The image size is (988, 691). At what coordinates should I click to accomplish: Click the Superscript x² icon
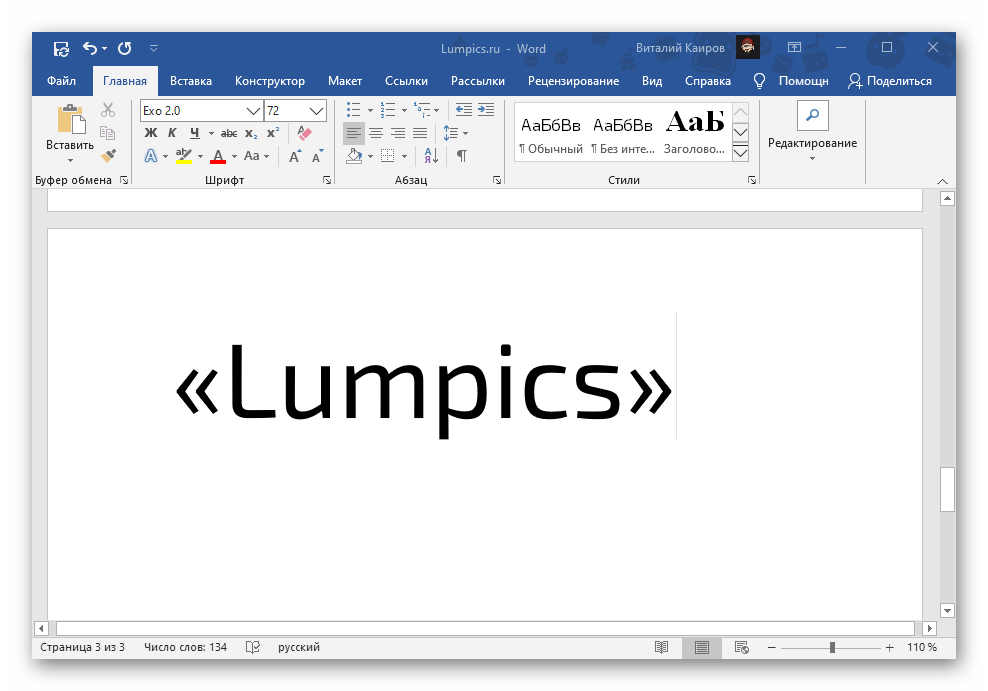(273, 133)
